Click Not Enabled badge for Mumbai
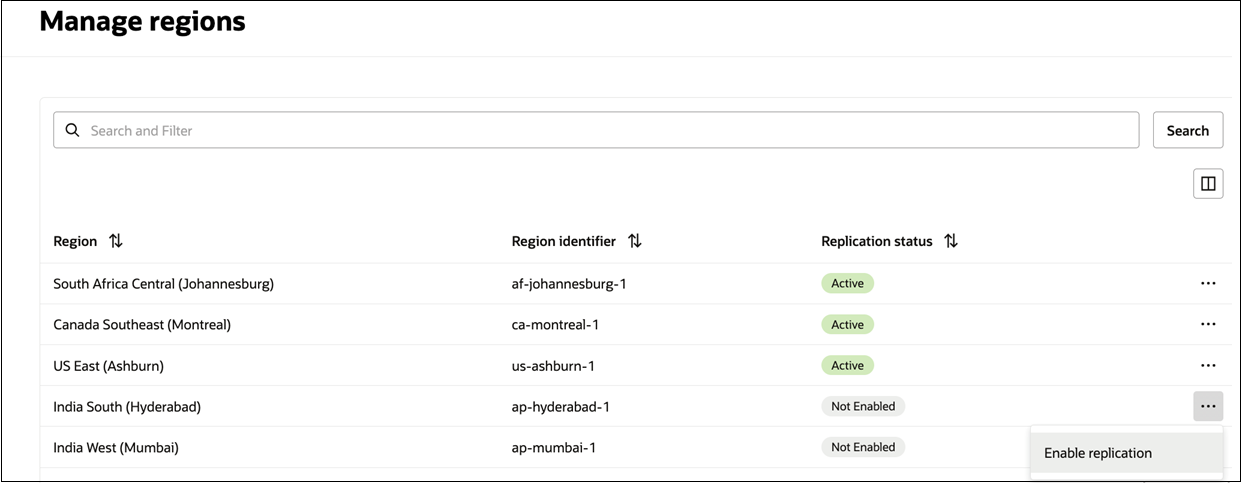The image size is (1241, 483). point(863,447)
